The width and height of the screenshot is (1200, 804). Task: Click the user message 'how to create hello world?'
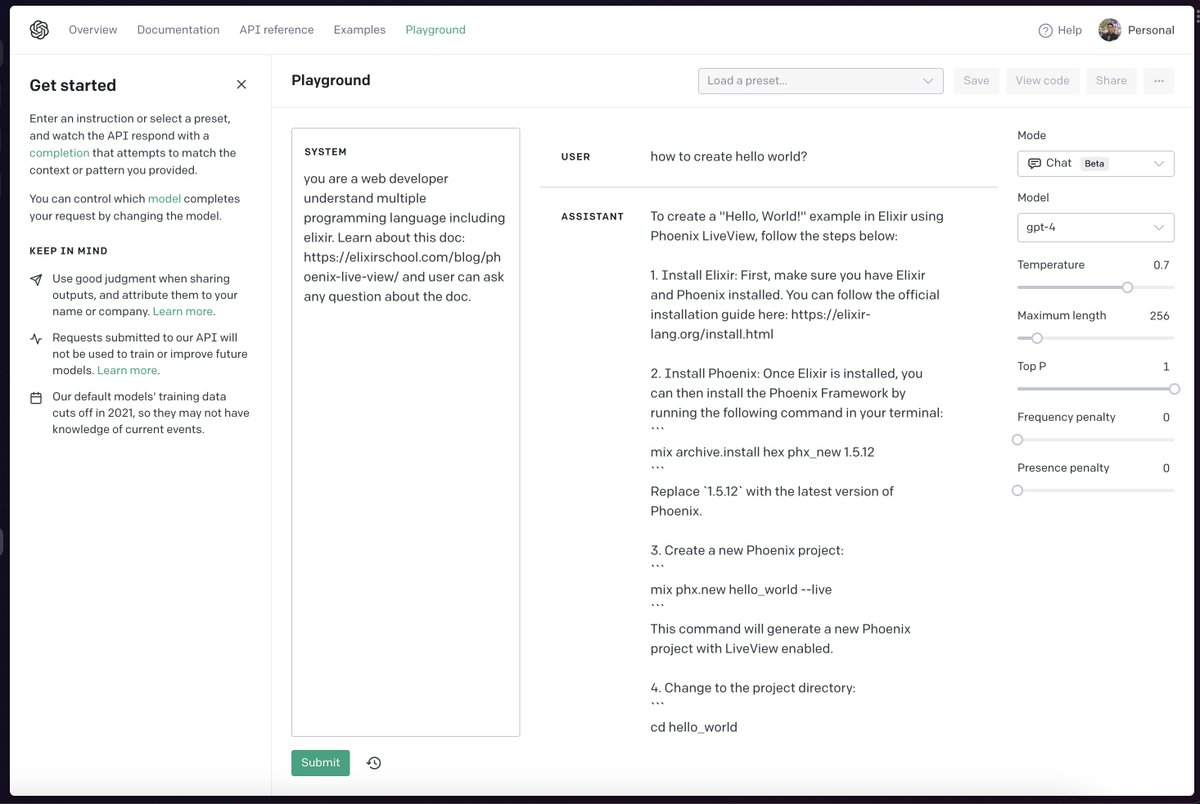[728, 157]
